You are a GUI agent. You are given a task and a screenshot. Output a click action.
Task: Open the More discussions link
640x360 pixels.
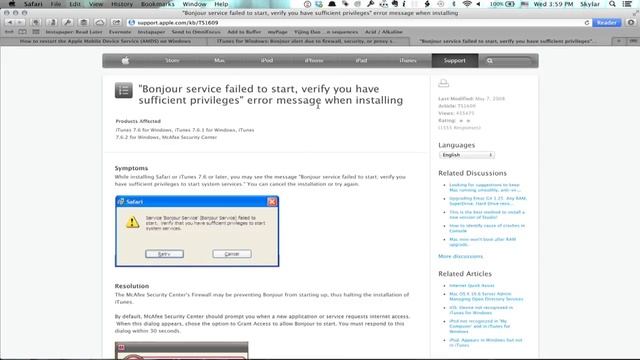click(x=460, y=256)
